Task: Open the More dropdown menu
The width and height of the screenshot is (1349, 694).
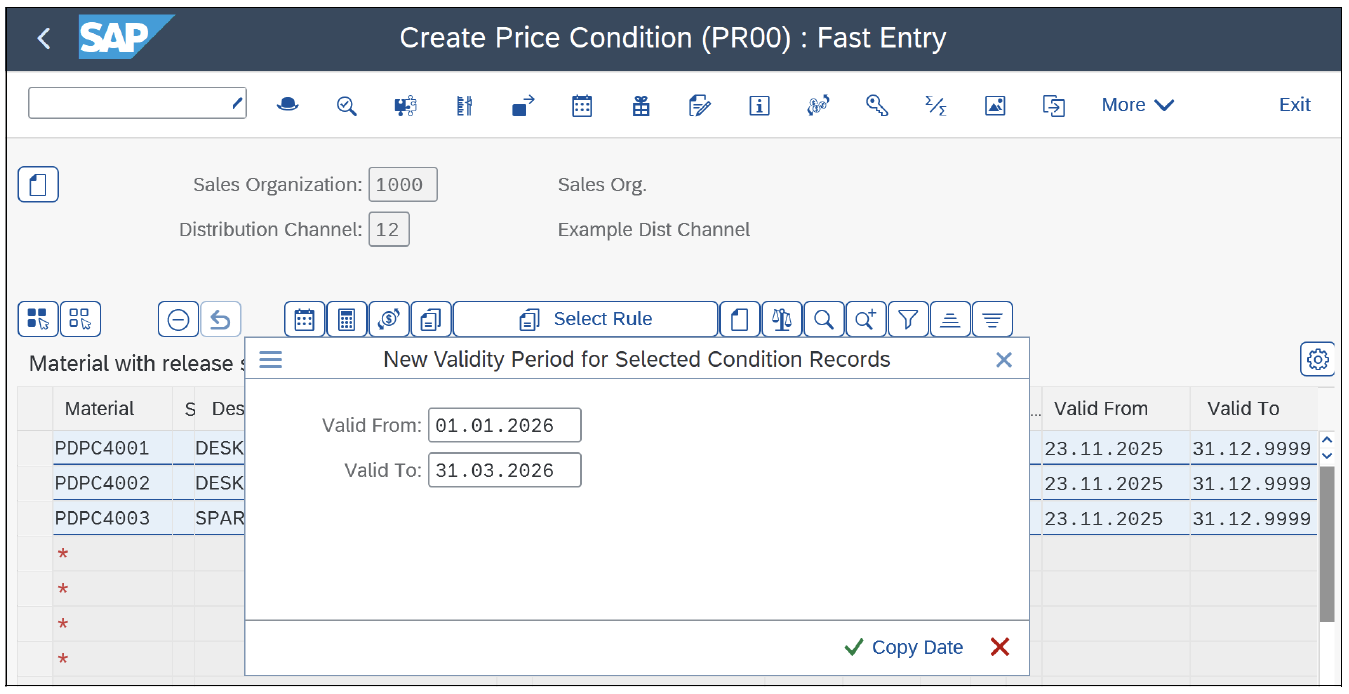Action: 1136,104
